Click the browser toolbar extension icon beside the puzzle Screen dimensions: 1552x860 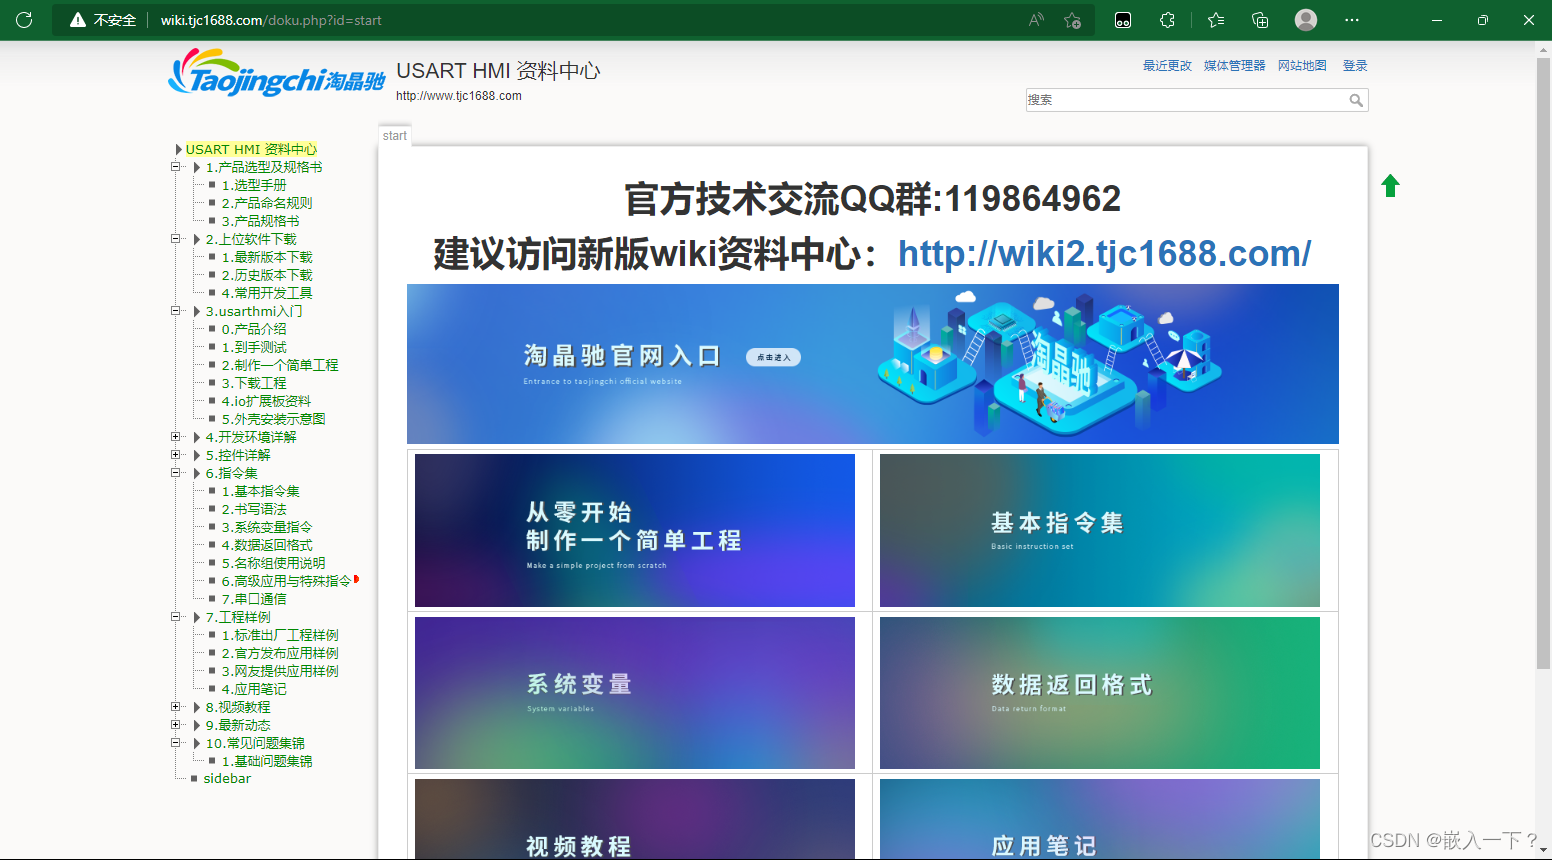point(1123,20)
